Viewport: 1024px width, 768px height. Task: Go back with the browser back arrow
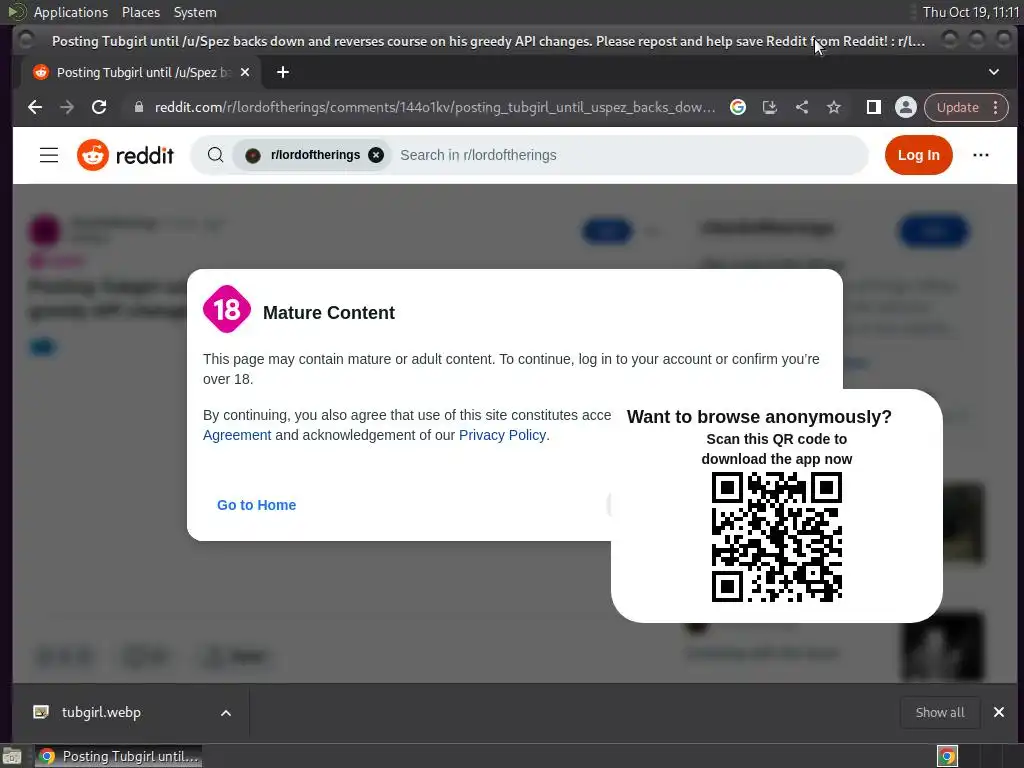[x=35, y=107]
